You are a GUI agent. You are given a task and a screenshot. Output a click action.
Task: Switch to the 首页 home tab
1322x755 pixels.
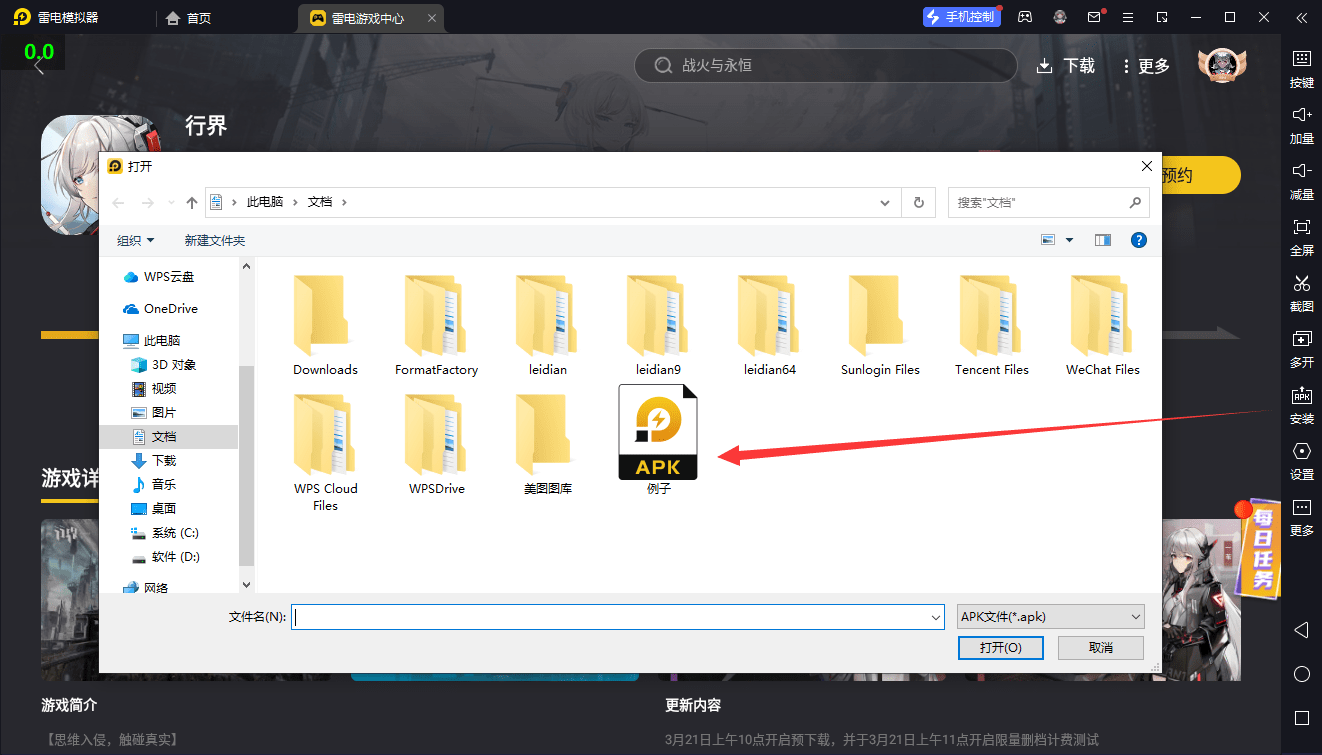coord(188,18)
